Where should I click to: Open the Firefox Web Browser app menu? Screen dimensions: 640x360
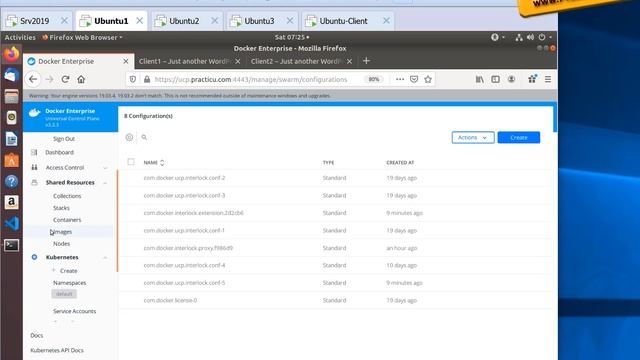click(x=82, y=37)
